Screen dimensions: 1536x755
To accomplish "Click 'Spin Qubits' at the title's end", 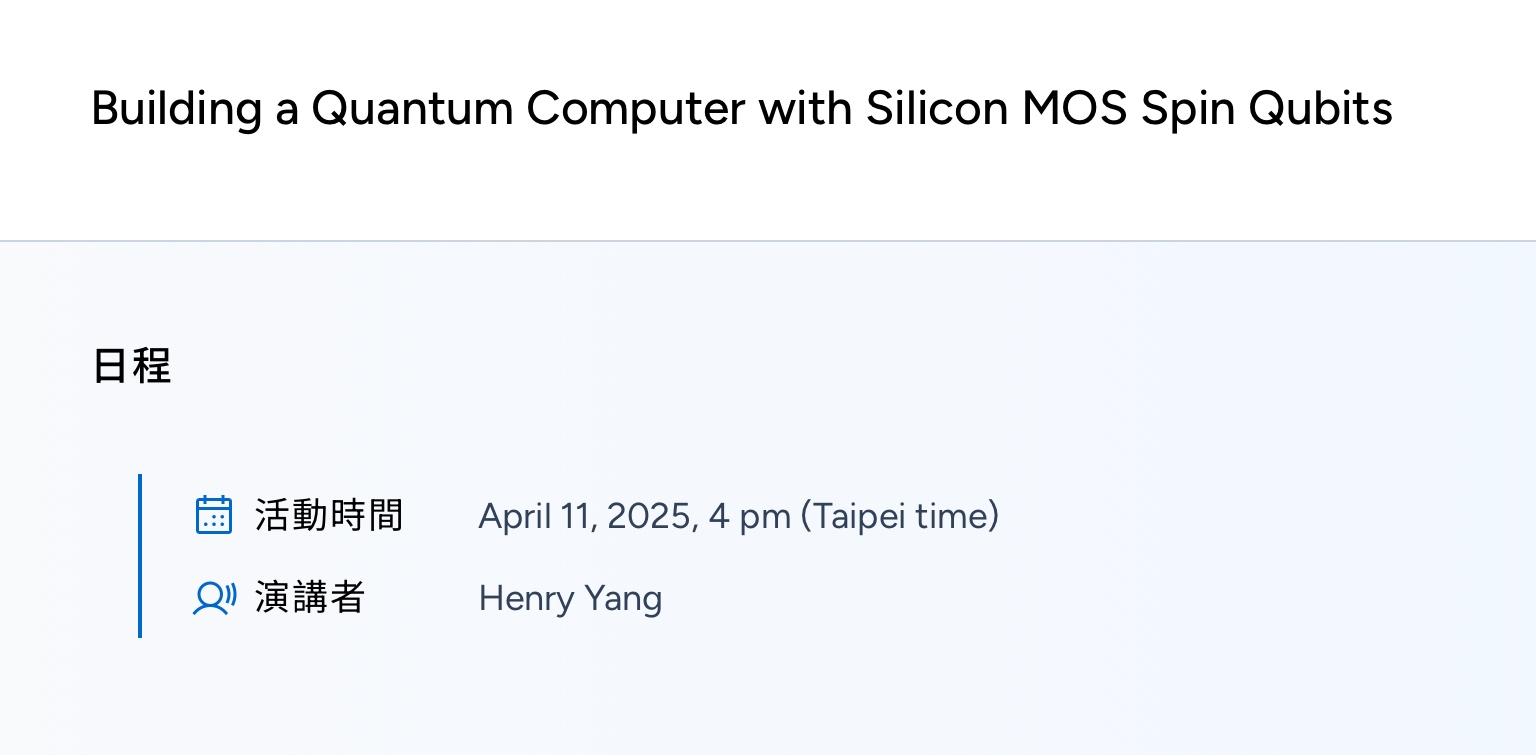I will coord(1267,108).
